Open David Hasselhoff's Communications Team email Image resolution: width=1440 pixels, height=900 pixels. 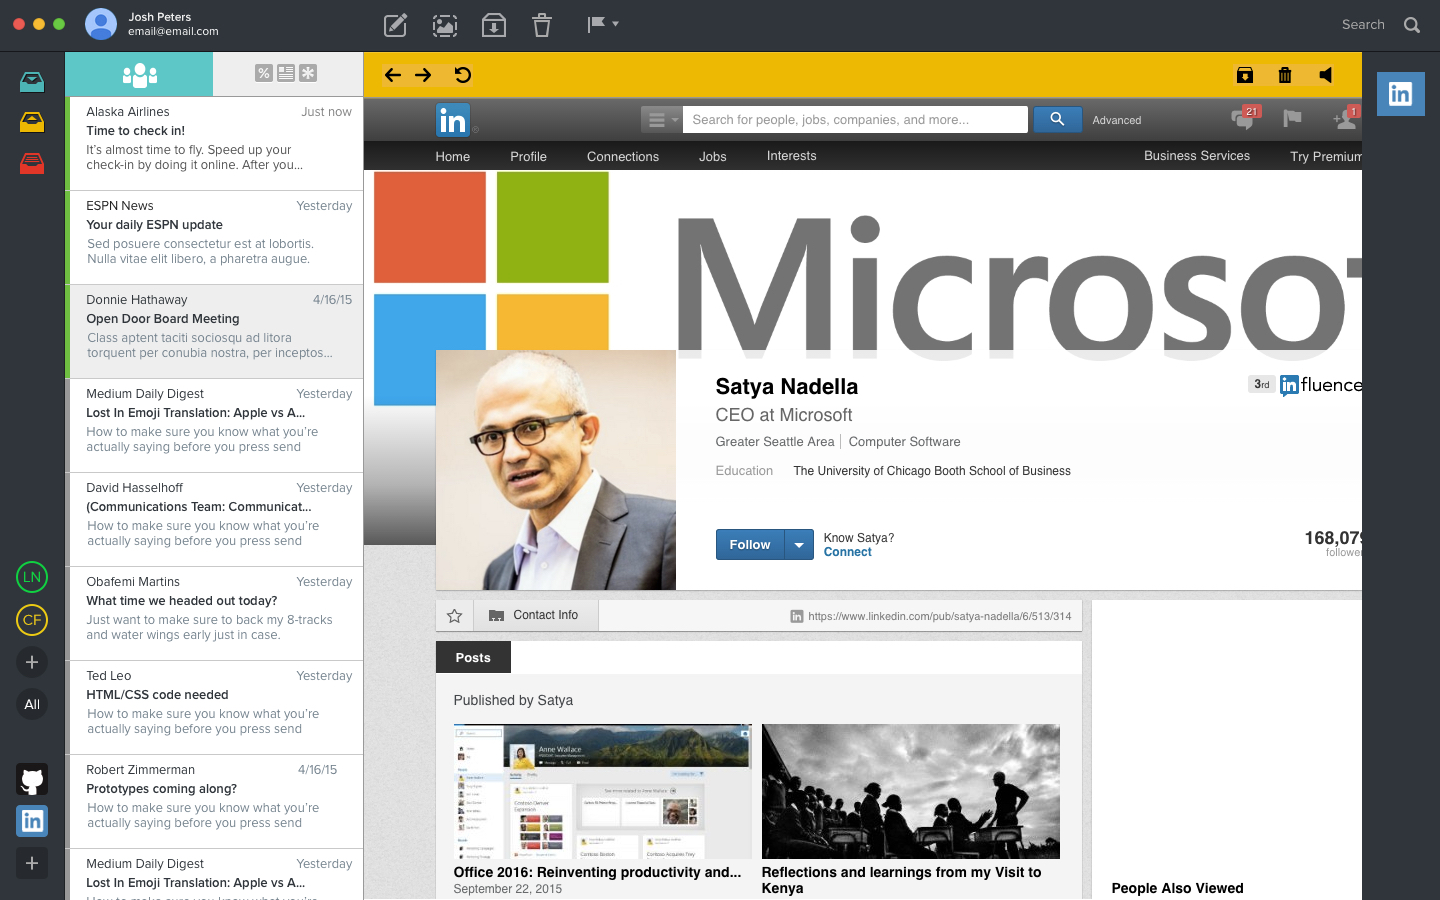pyautogui.click(x=215, y=519)
